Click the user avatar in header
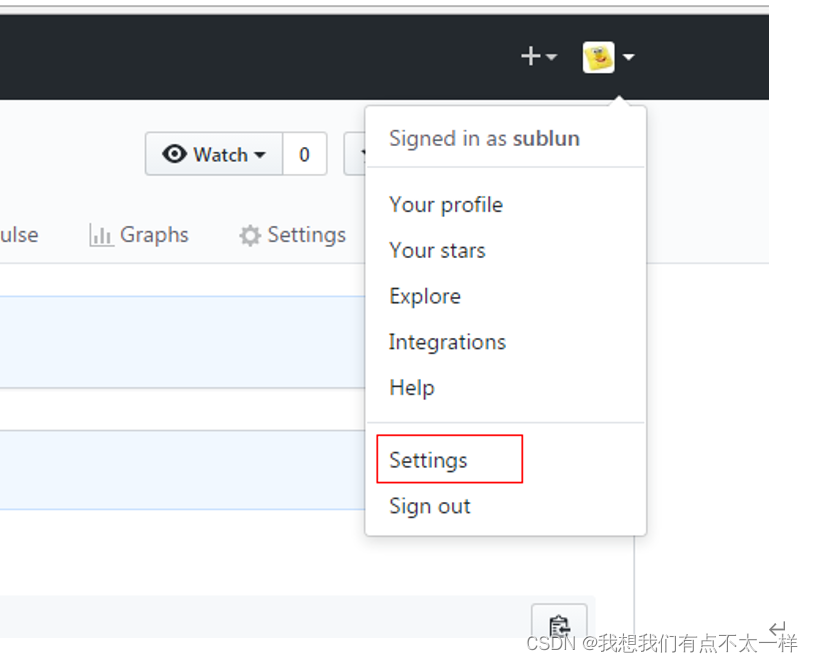The height and width of the screenshot is (663, 813). [x=598, y=57]
